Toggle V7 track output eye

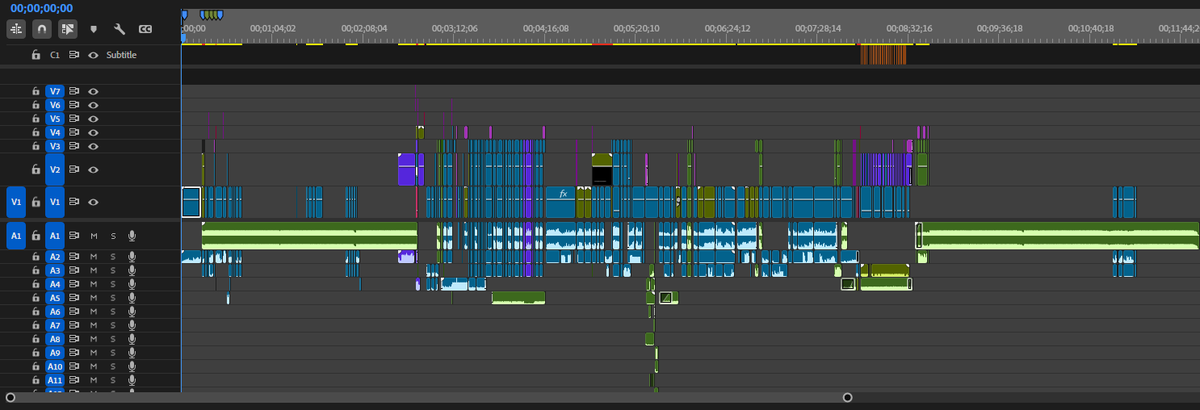click(93, 91)
